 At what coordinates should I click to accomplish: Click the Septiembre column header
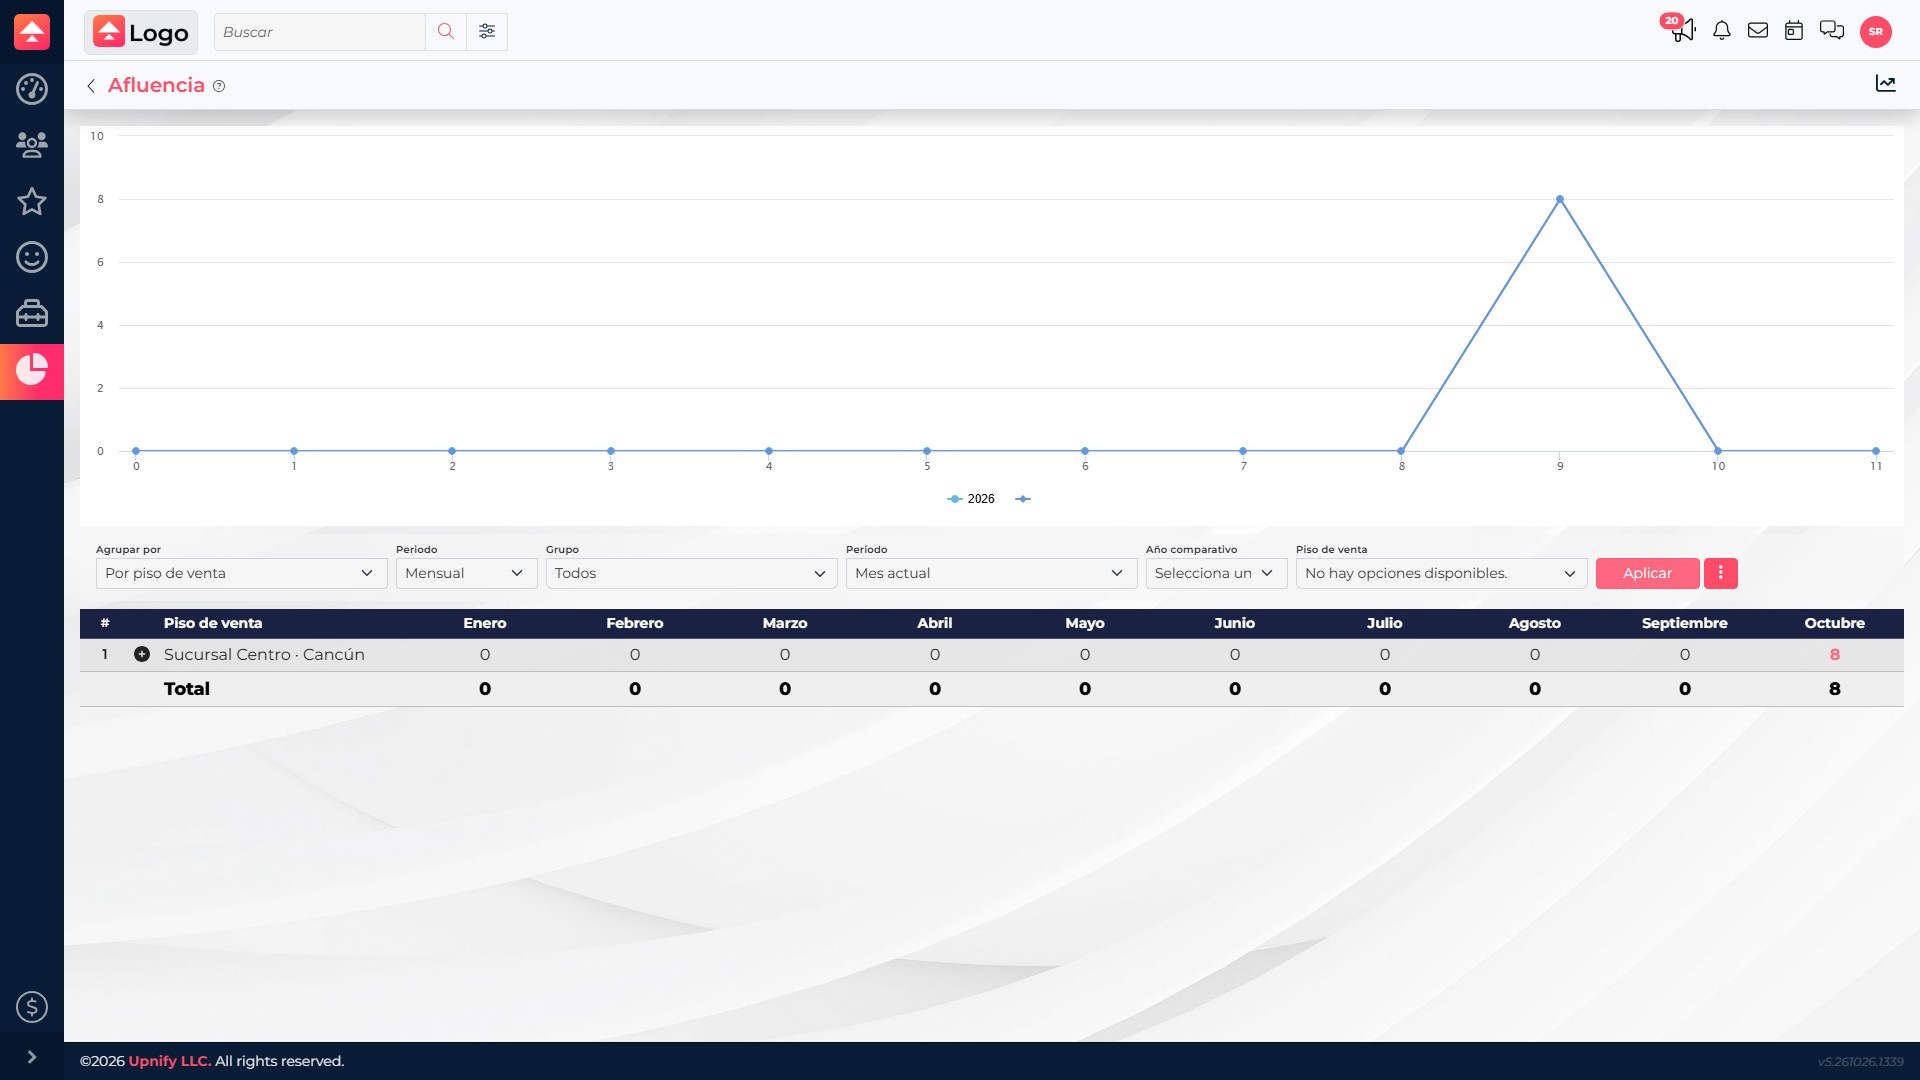[x=1685, y=623]
